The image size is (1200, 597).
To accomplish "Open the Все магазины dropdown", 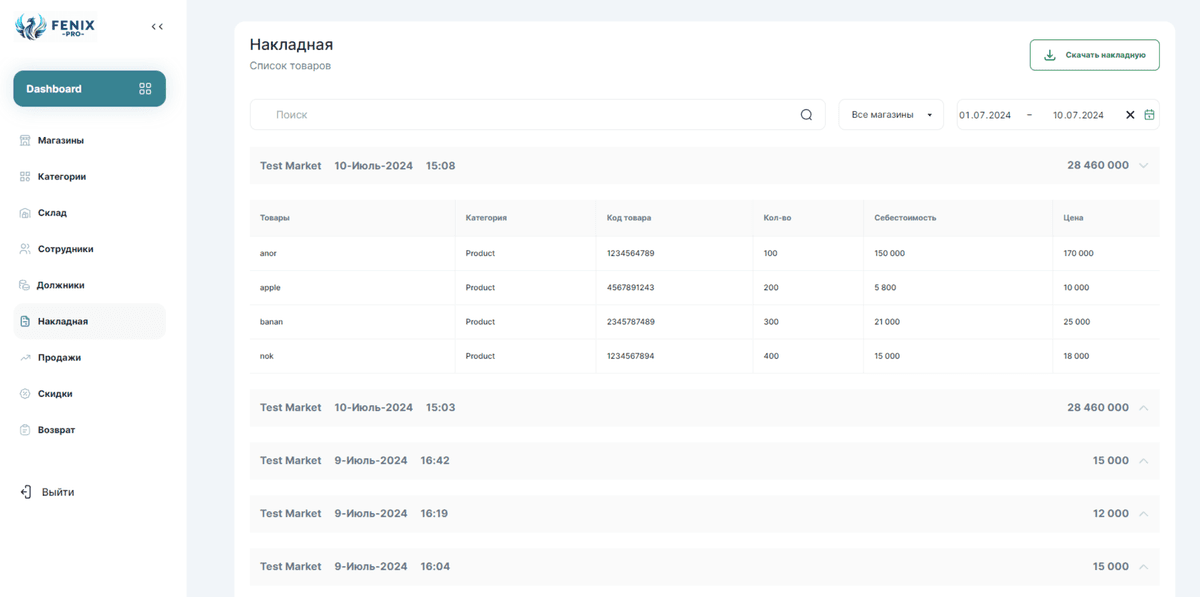I will point(890,115).
